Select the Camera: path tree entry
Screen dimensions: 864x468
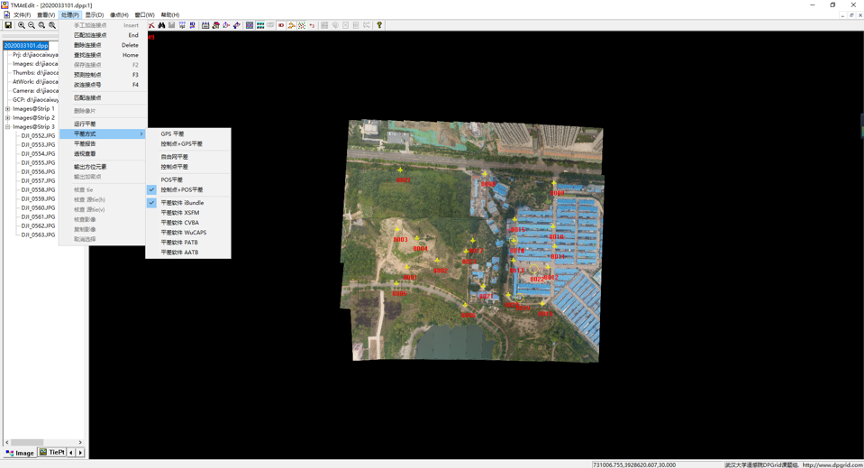(x=35, y=90)
